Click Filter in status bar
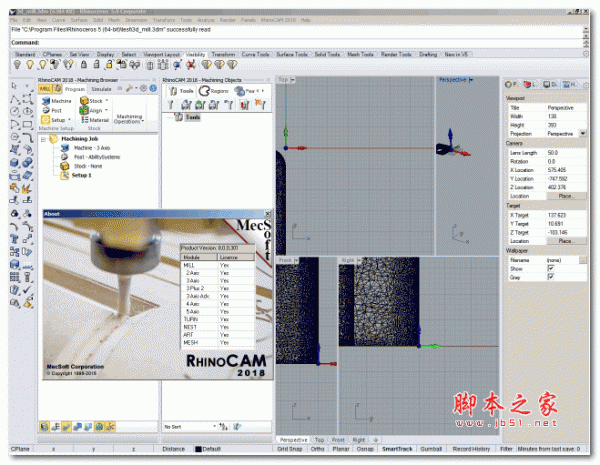600x465 pixels. point(506,449)
